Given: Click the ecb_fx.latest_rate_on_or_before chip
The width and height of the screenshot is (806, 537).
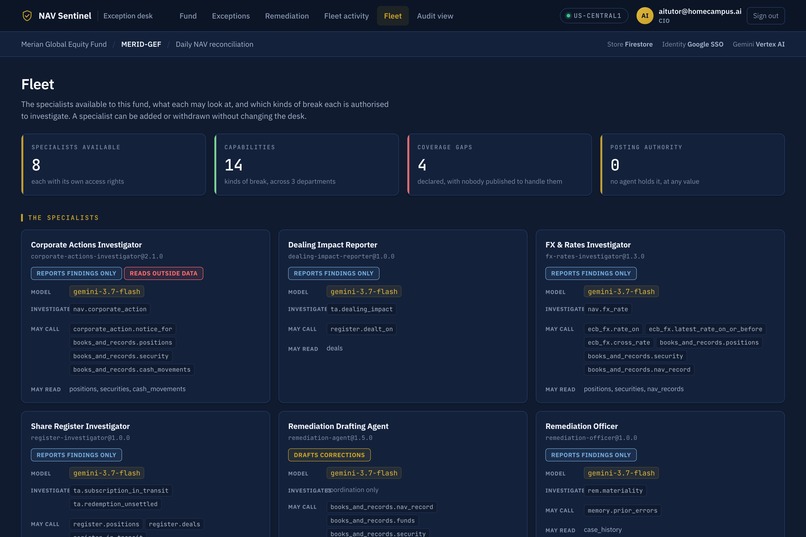Looking at the screenshot, I should click(x=705, y=329).
